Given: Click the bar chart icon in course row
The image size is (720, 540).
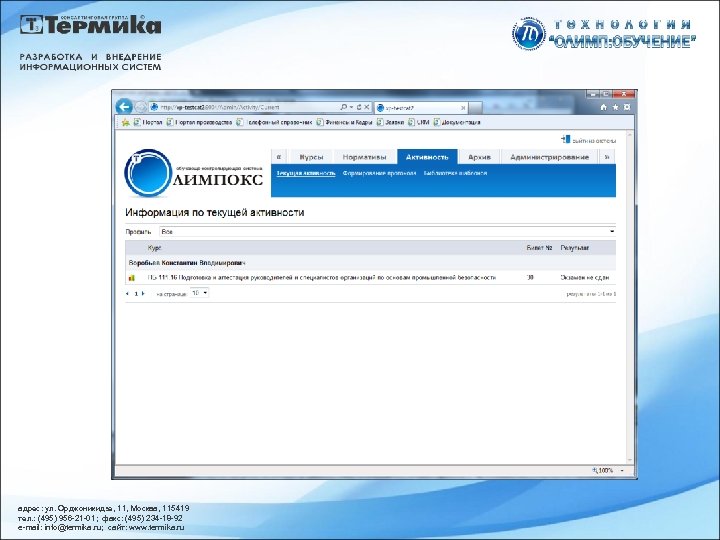Looking at the screenshot, I should 132,278.
